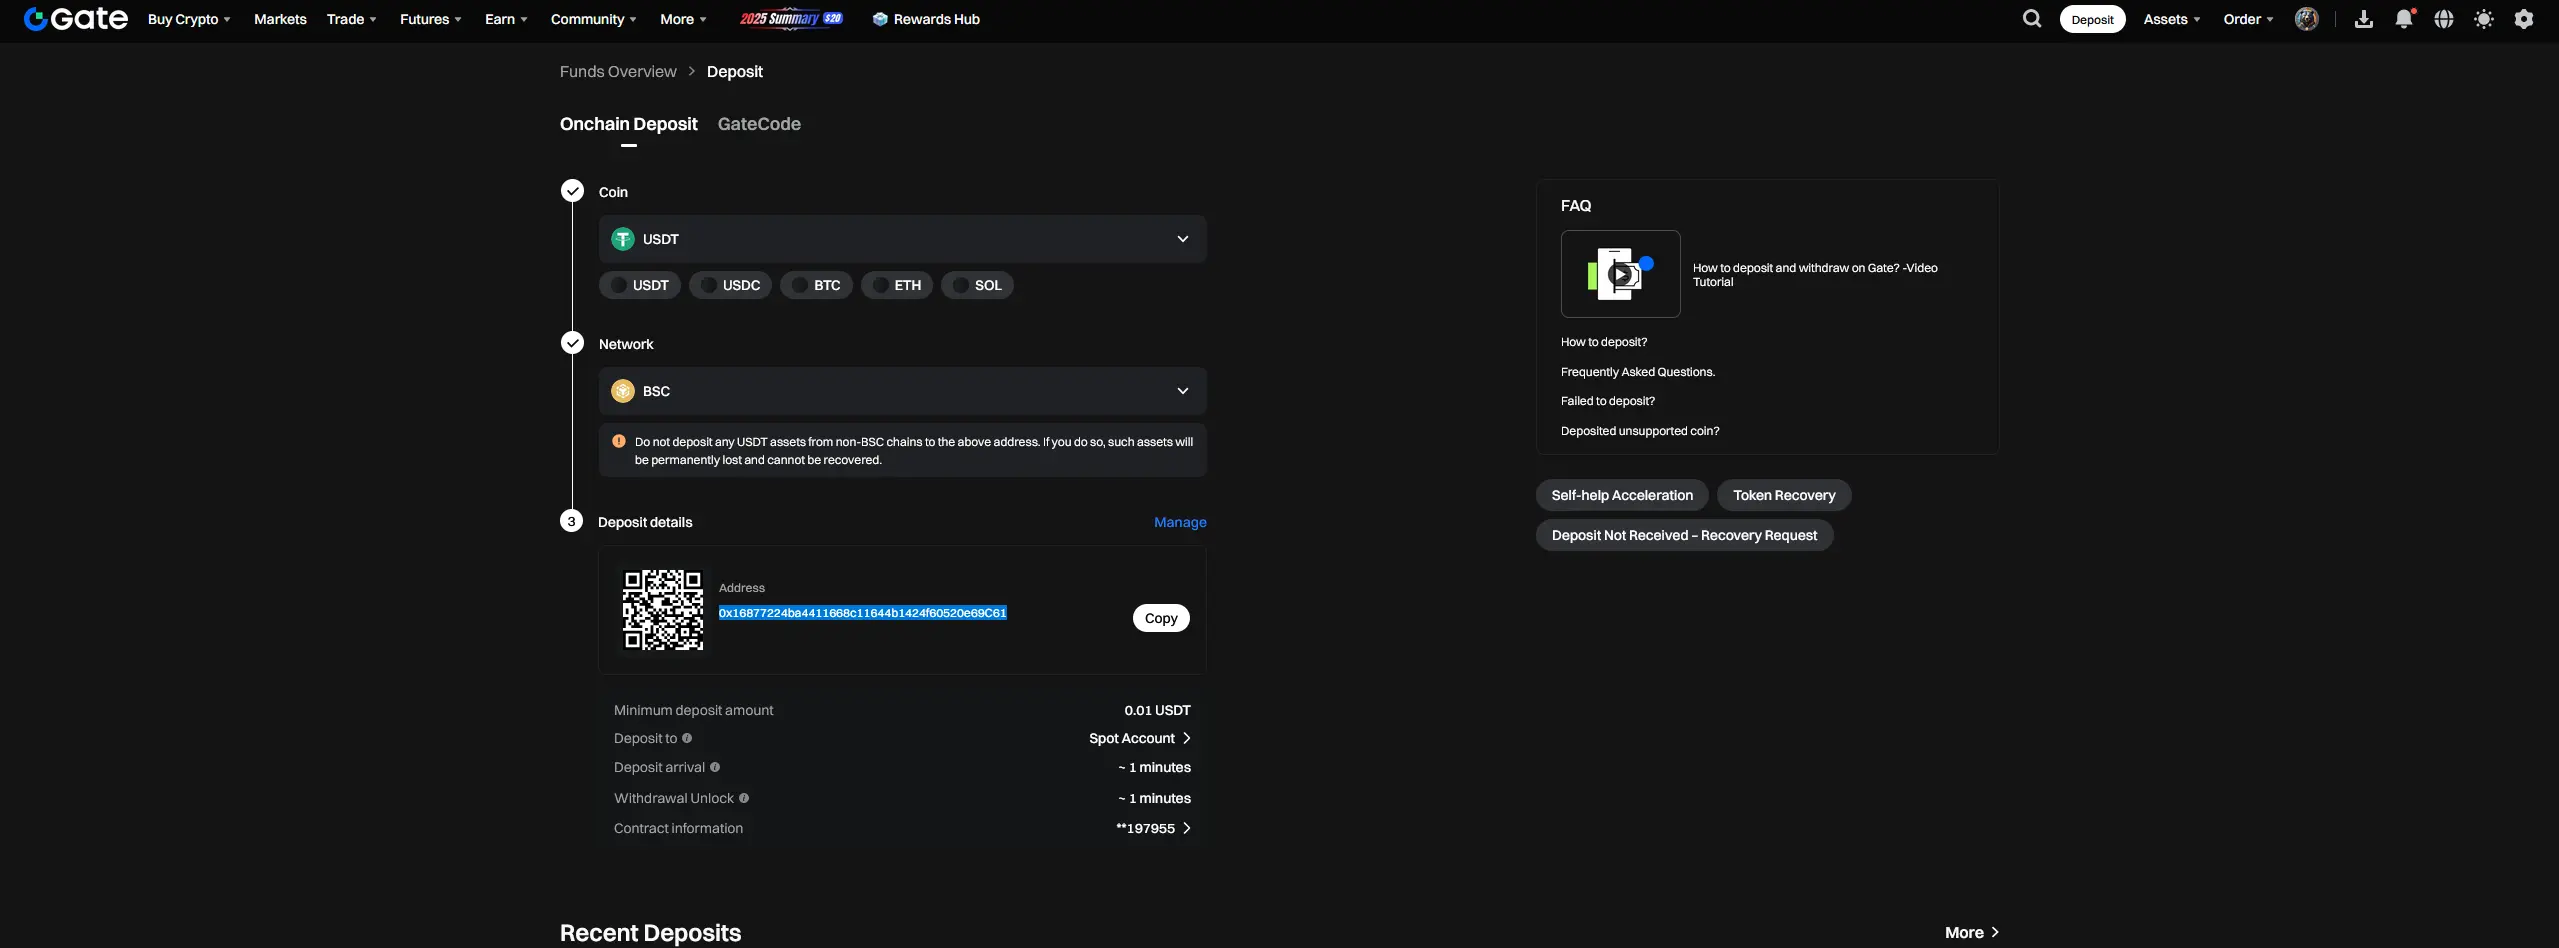Click the download app icon
The height and width of the screenshot is (948, 2559).
[x=2364, y=19]
